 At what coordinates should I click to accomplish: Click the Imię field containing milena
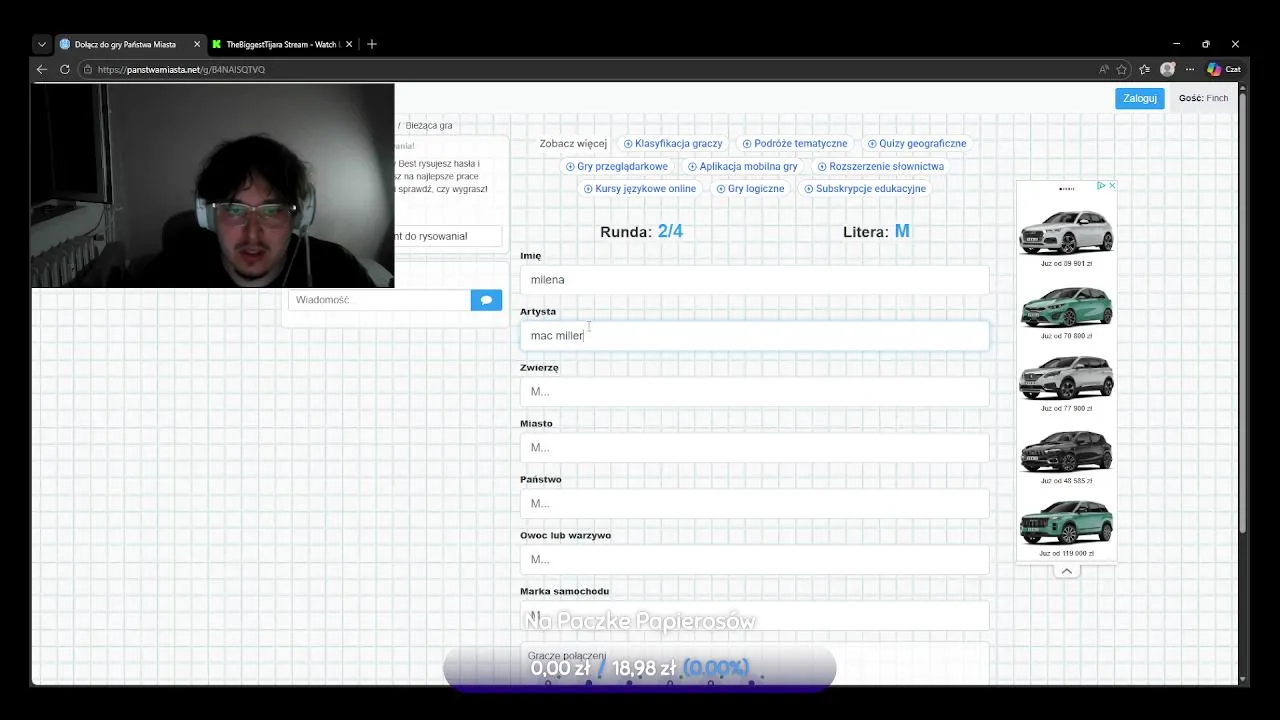tap(754, 279)
